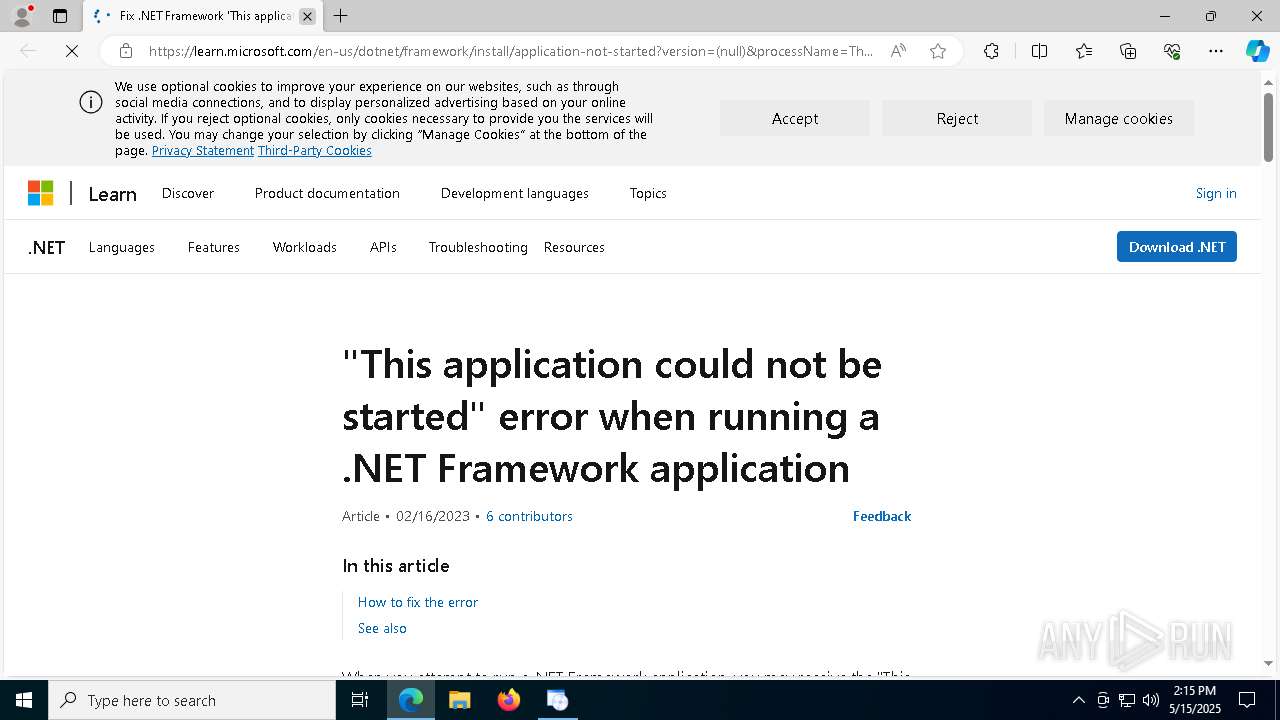Expand the Languages dropdown
This screenshot has width=1280, height=720.
coord(121,247)
